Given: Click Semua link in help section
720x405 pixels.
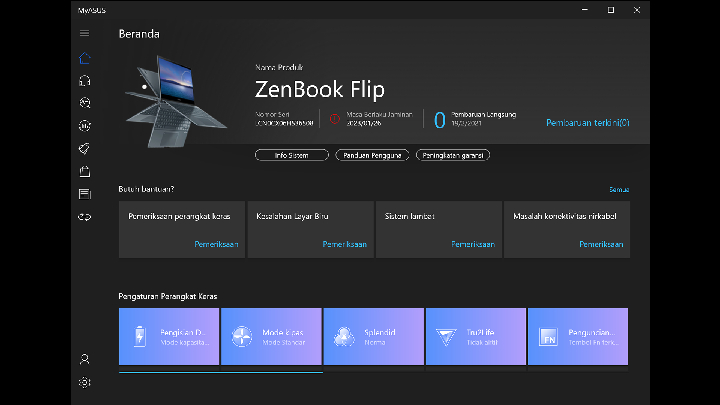Looking at the screenshot, I should point(619,189).
